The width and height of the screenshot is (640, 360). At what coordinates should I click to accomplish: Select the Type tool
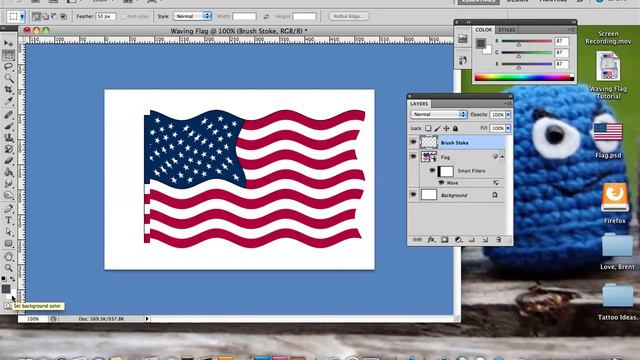coord(8,220)
